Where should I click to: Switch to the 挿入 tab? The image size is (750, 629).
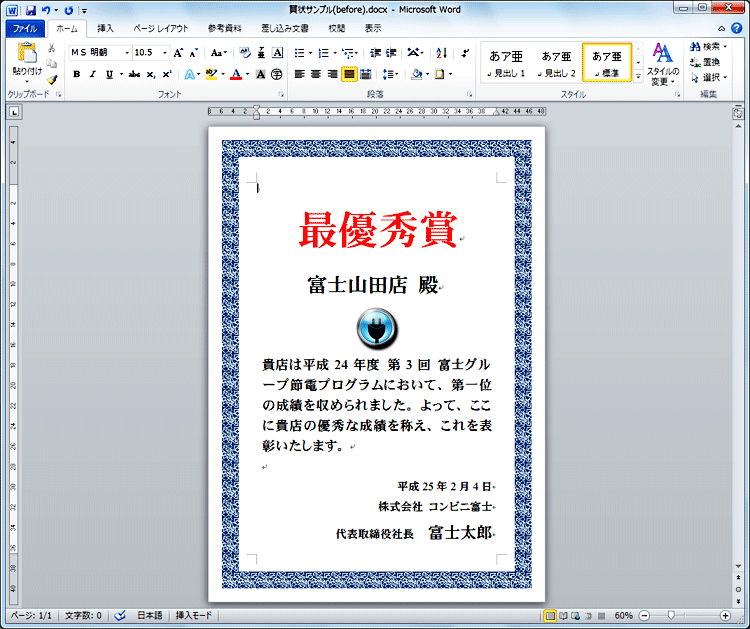pyautogui.click(x=105, y=29)
